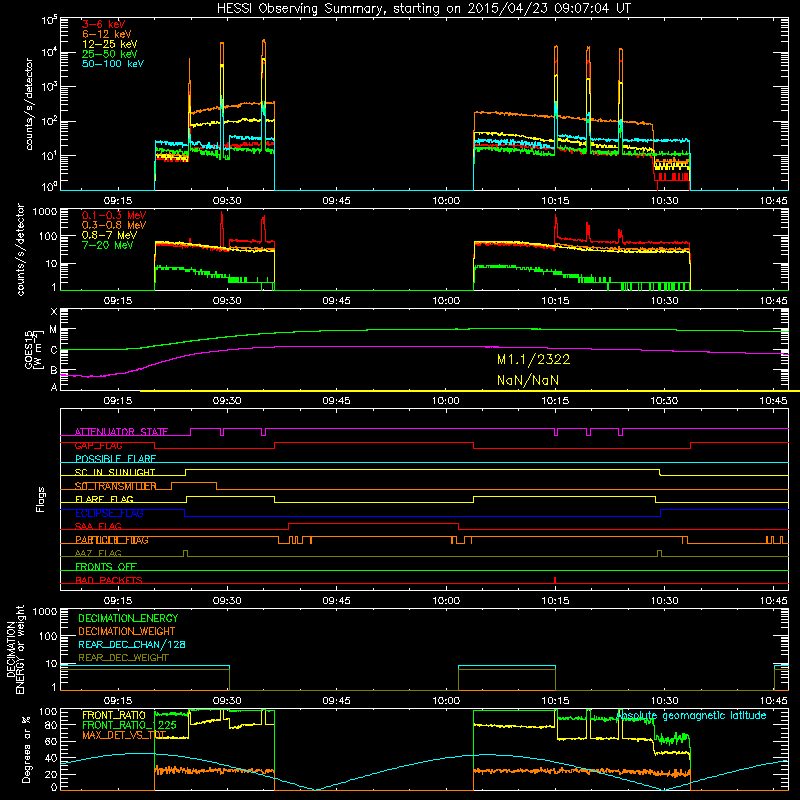Select the BAD_PACKETS flag label
The image size is (800, 800).
[x=109, y=580]
